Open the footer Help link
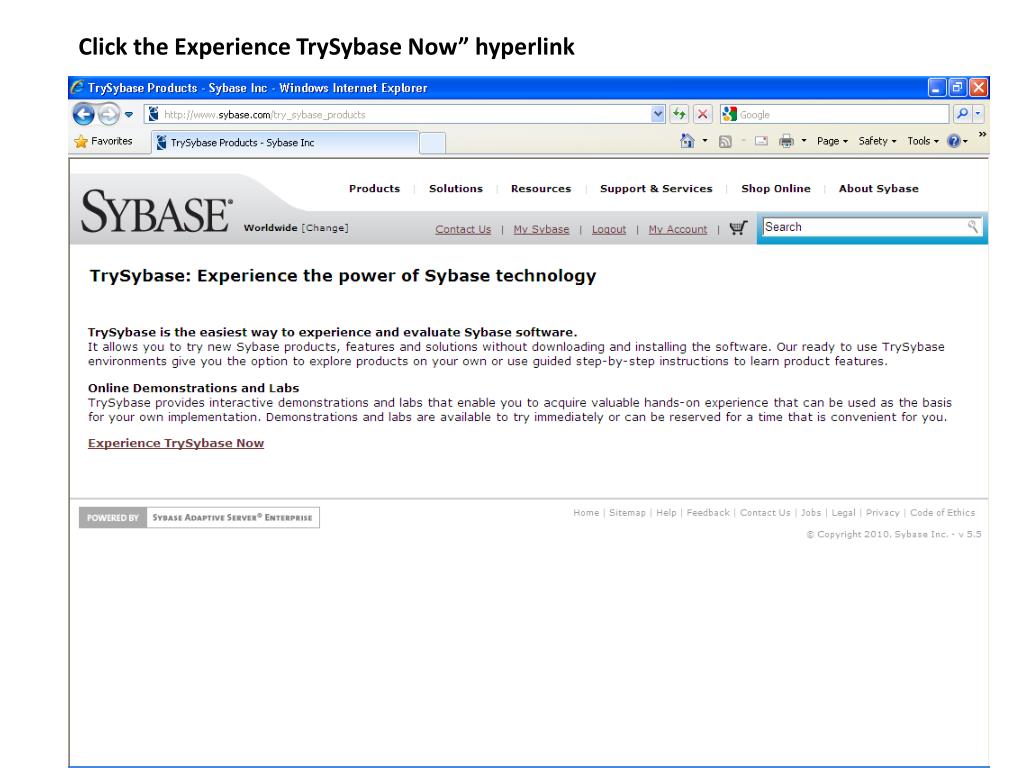The image size is (1024, 768). tap(666, 513)
